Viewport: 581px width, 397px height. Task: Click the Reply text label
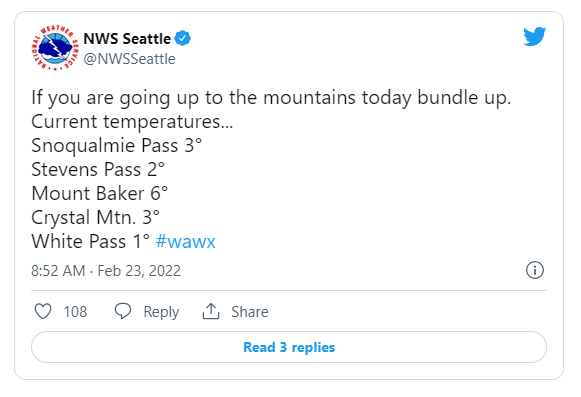(161, 312)
